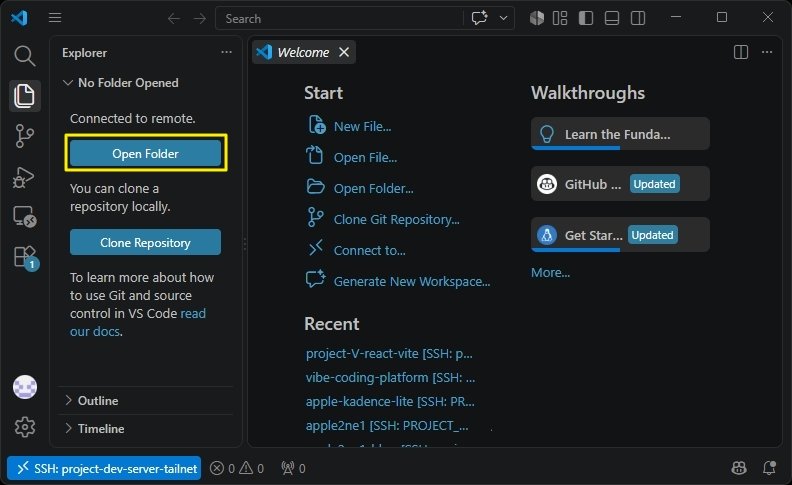
Task: Open recent vibe-coding-platform
Action: (x=390, y=377)
